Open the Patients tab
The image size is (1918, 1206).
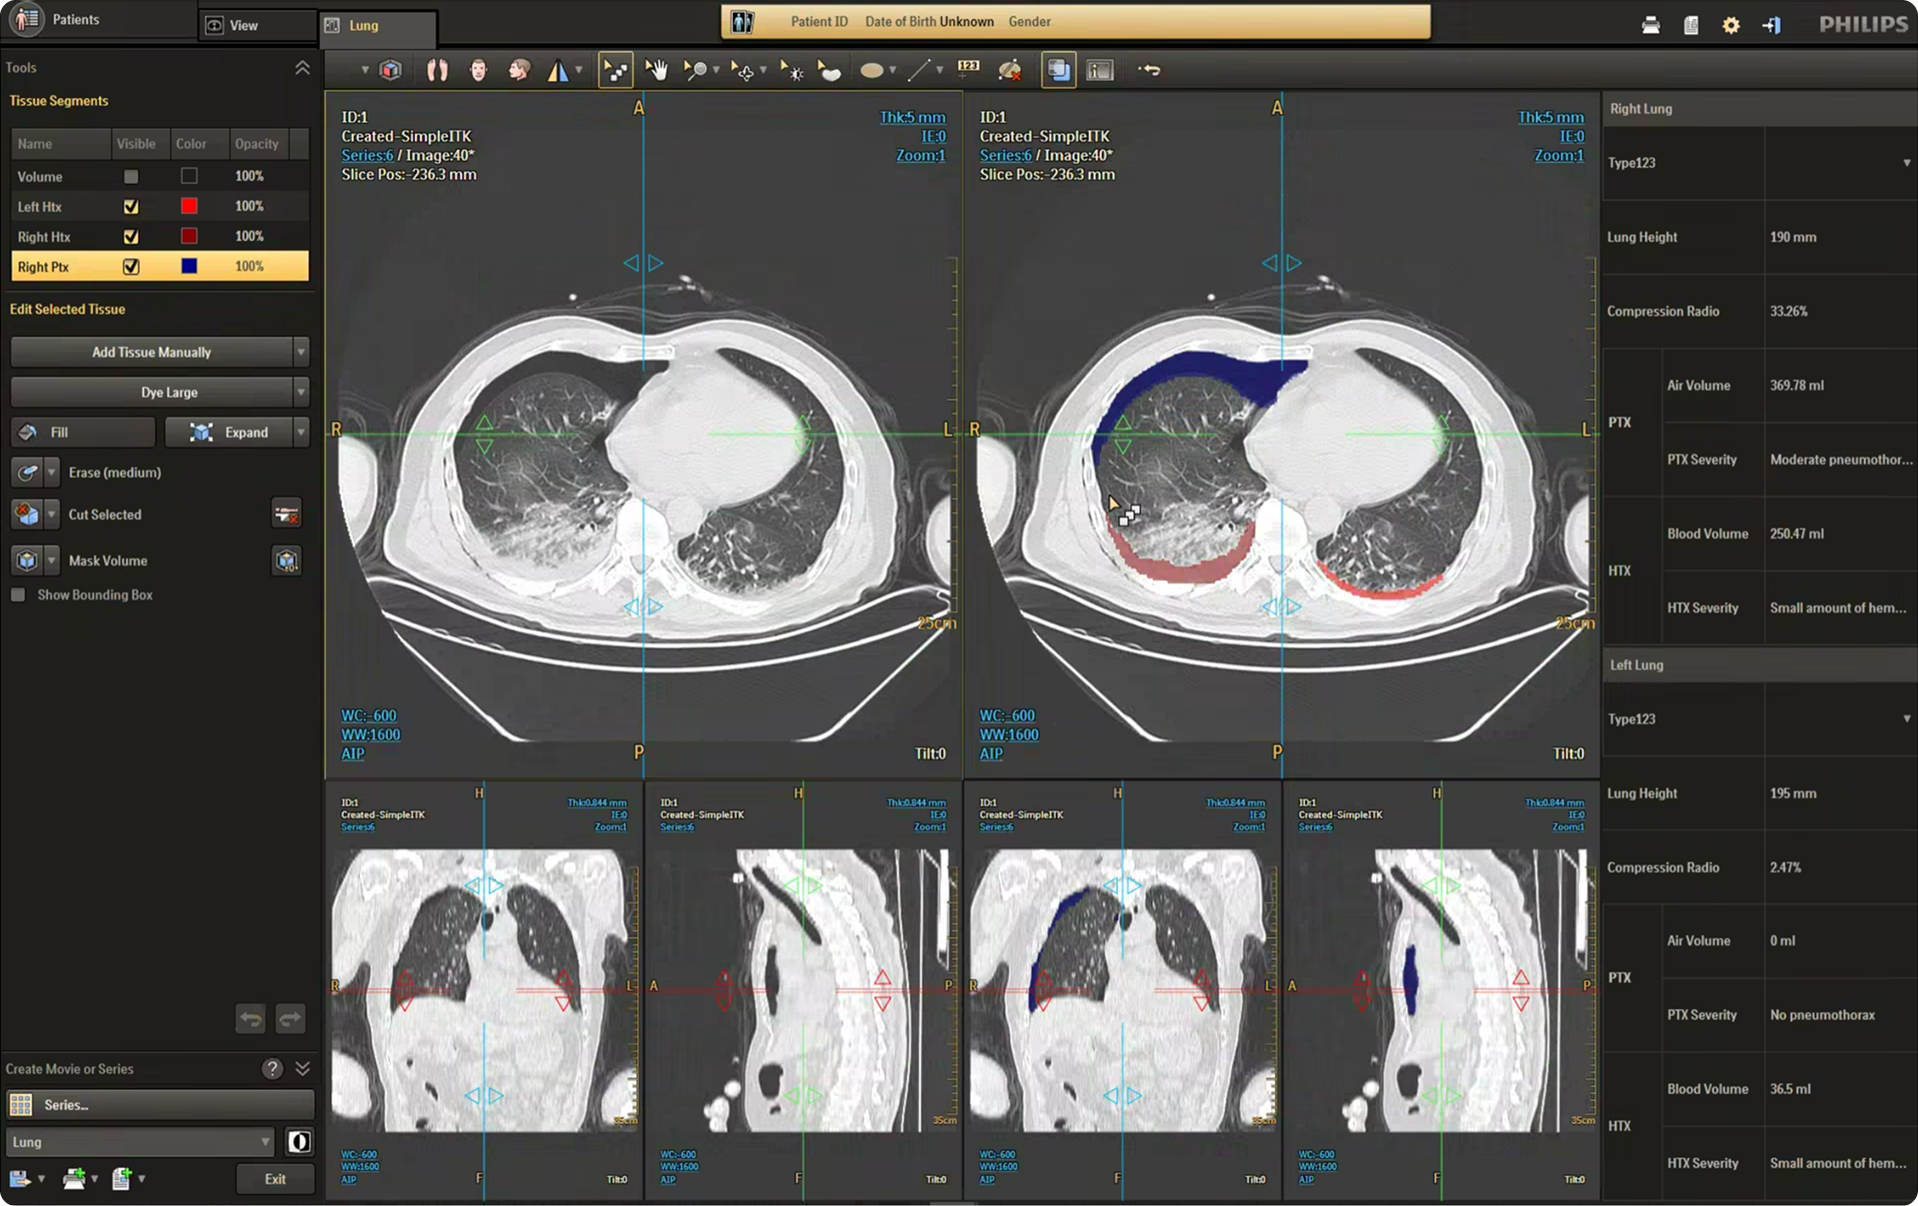coord(75,19)
